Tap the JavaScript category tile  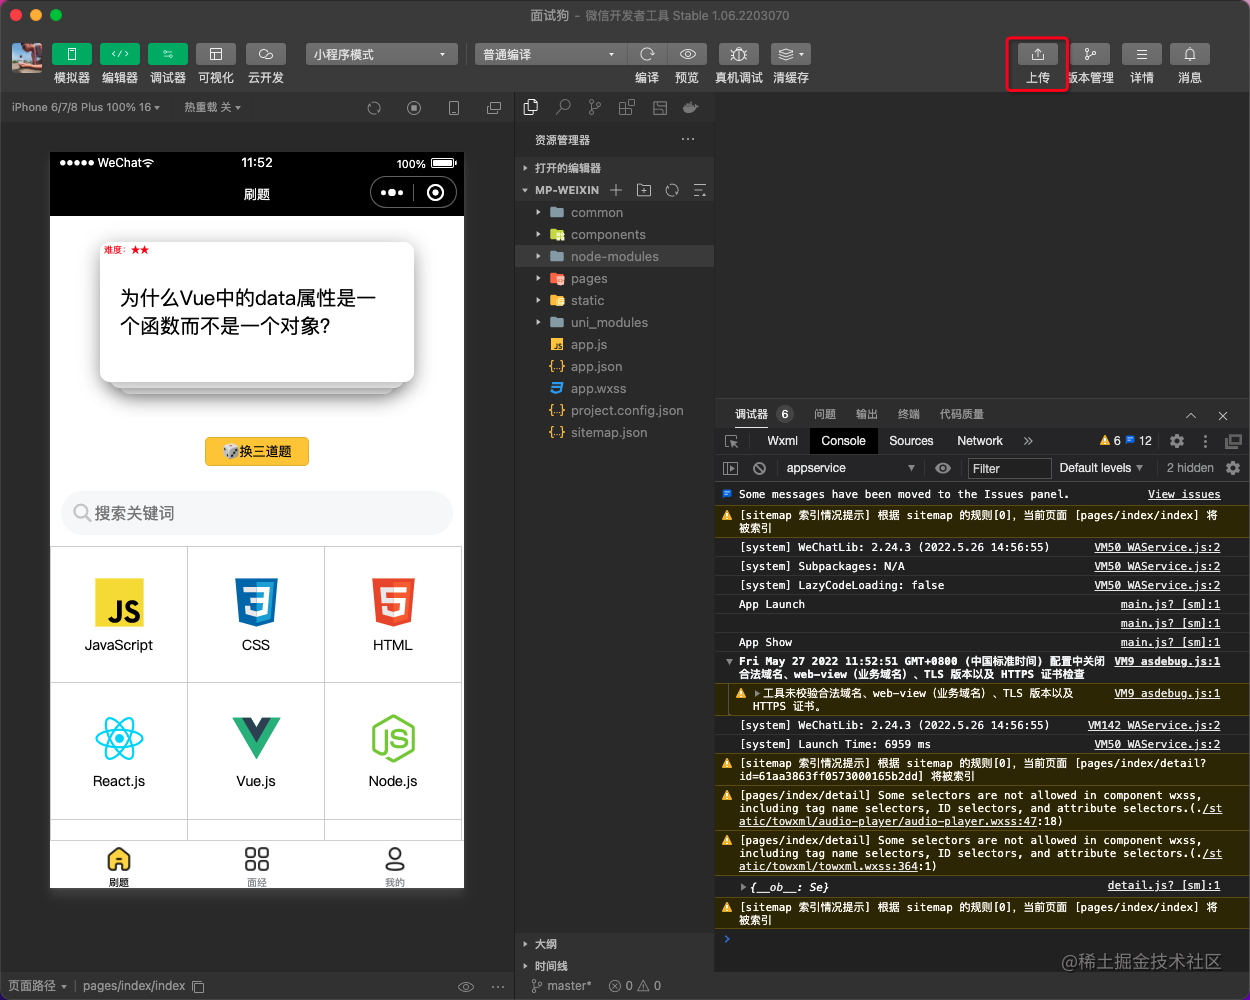click(x=119, y=615)
